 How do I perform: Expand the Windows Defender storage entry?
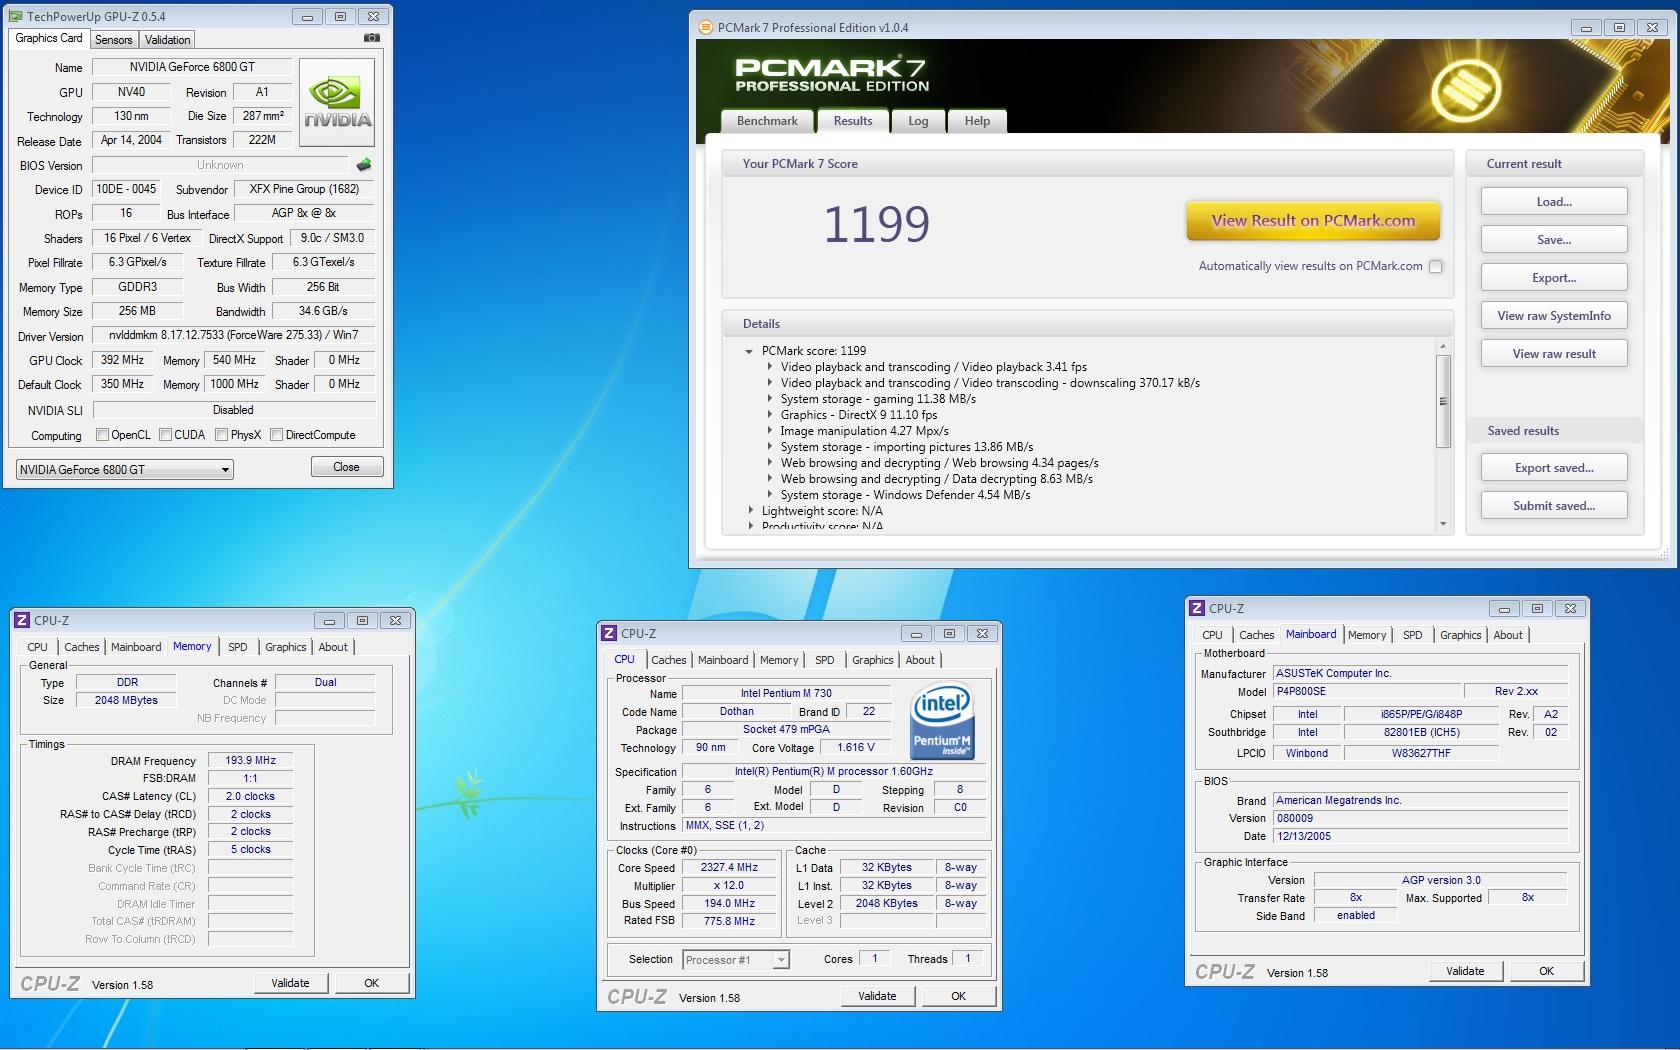(769, 495)
